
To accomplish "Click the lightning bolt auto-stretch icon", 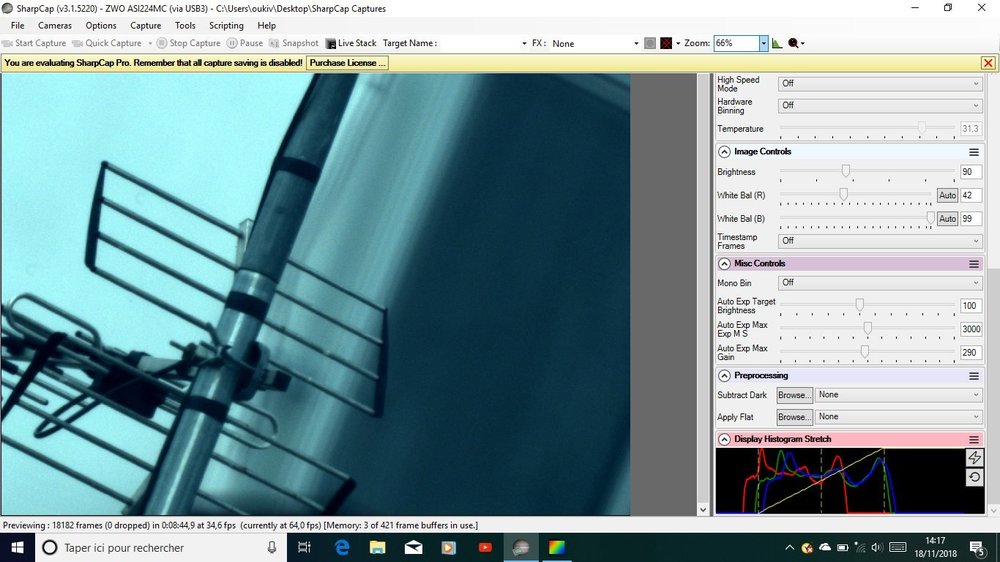I will pyautogui.click(x=974, y=457).
